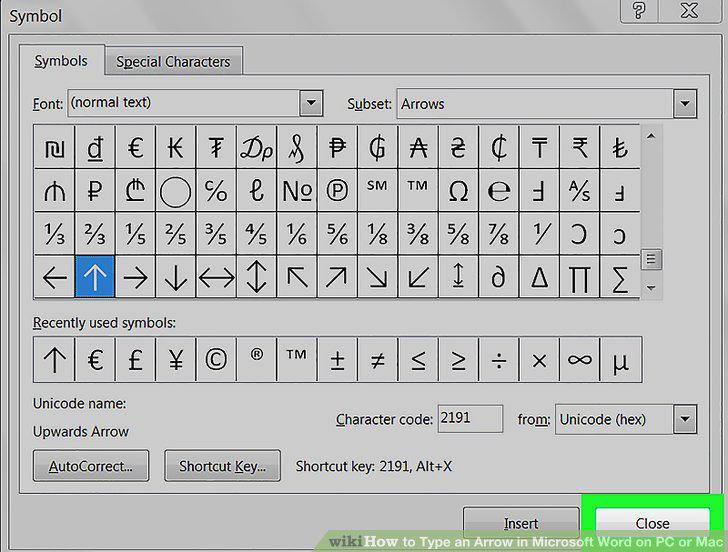
Task: Pick less-or-equal ≤ from recently used symbols
Action: pyautogui.click(x=418, y=360)
